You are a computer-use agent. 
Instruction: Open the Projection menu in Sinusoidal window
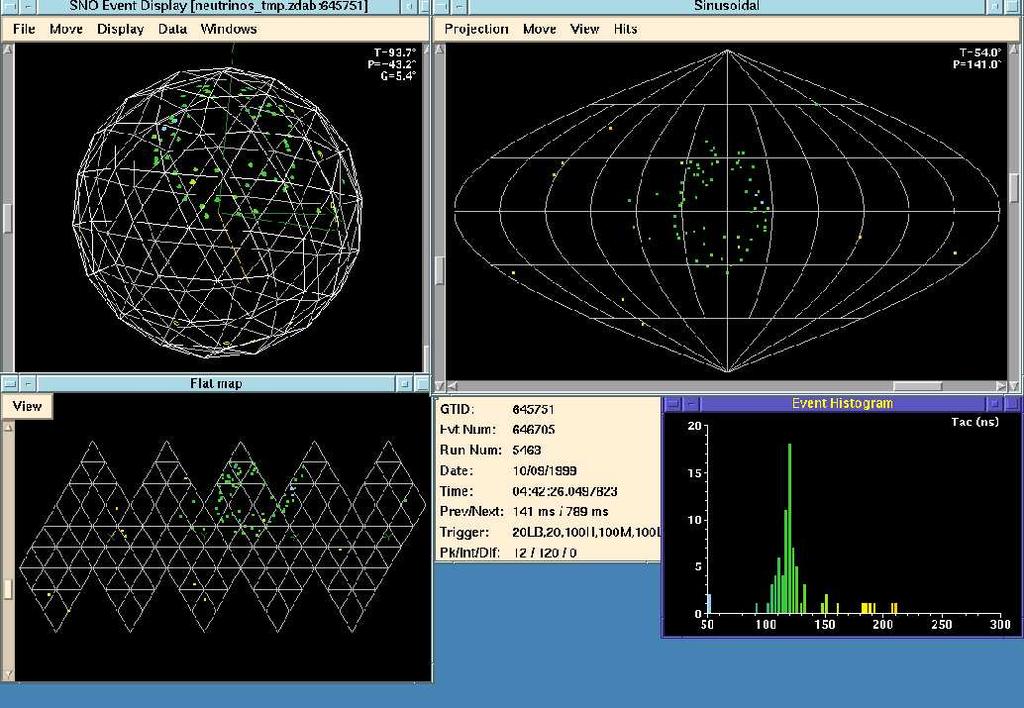(476, 29)
